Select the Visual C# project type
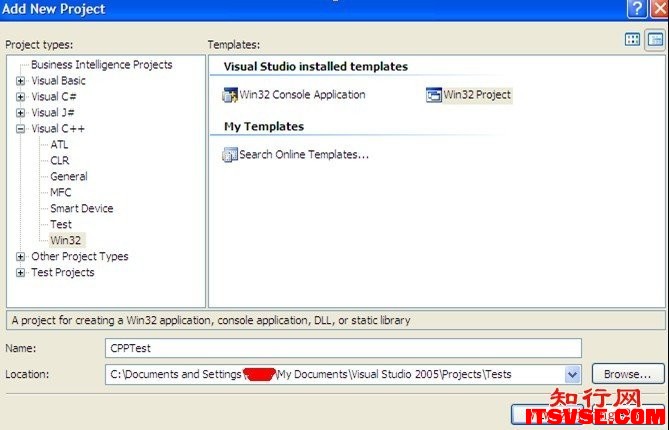669x430 pixels. 54,97
